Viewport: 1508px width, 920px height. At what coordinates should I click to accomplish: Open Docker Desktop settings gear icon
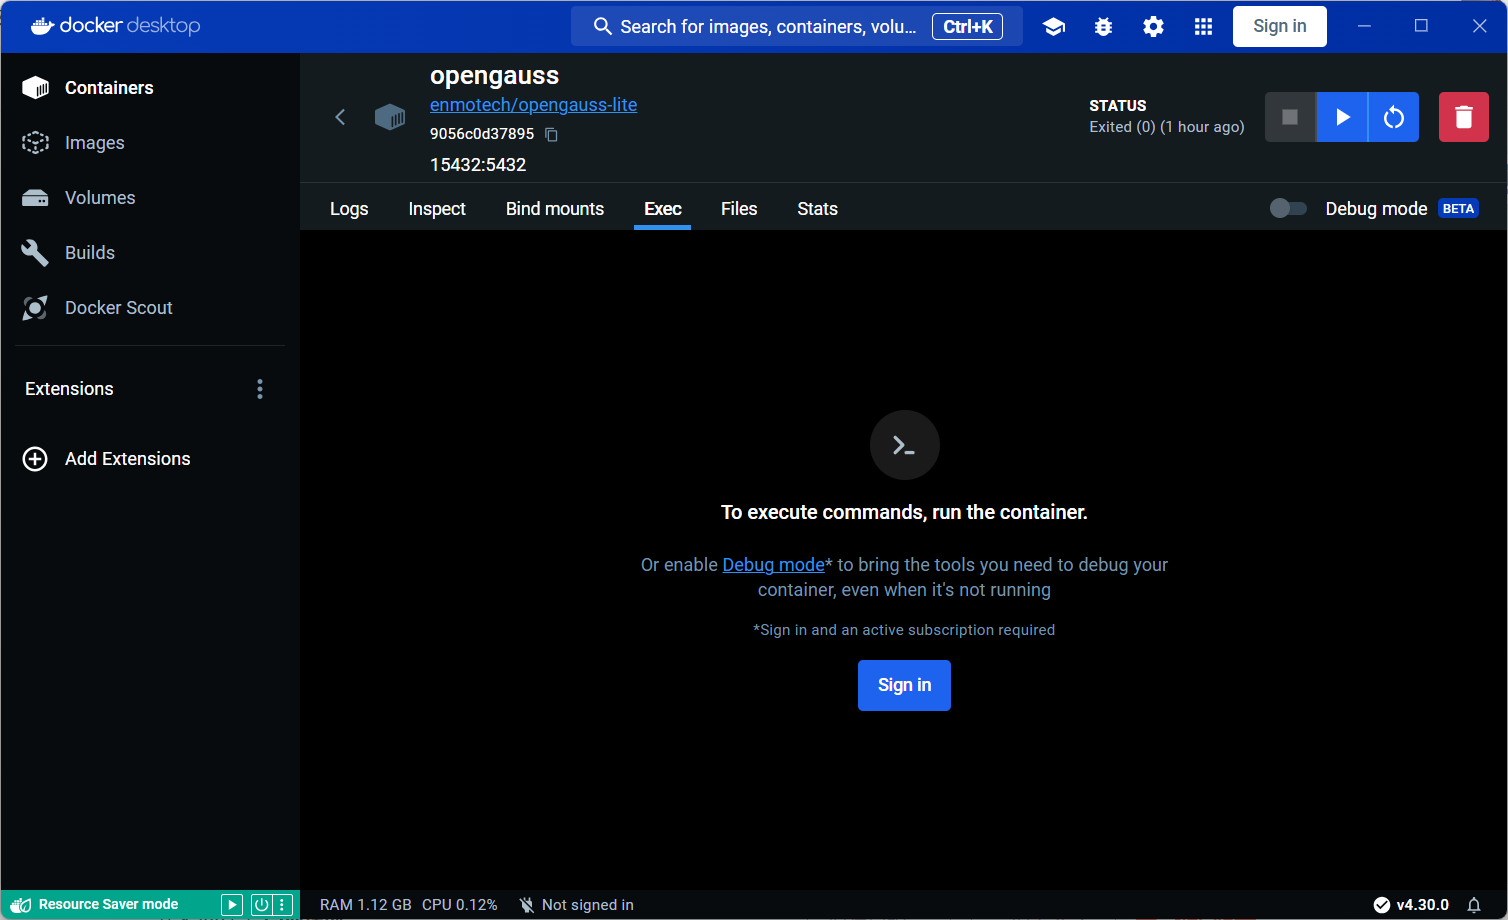tap(1153, 26)
